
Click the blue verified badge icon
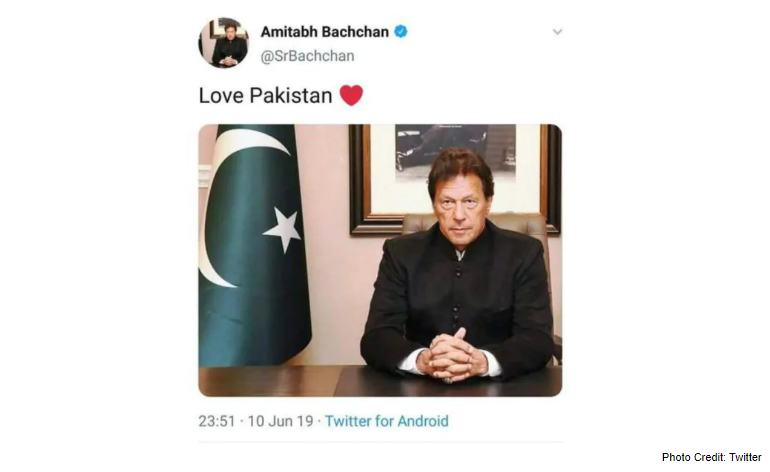(x=401, y=31)
